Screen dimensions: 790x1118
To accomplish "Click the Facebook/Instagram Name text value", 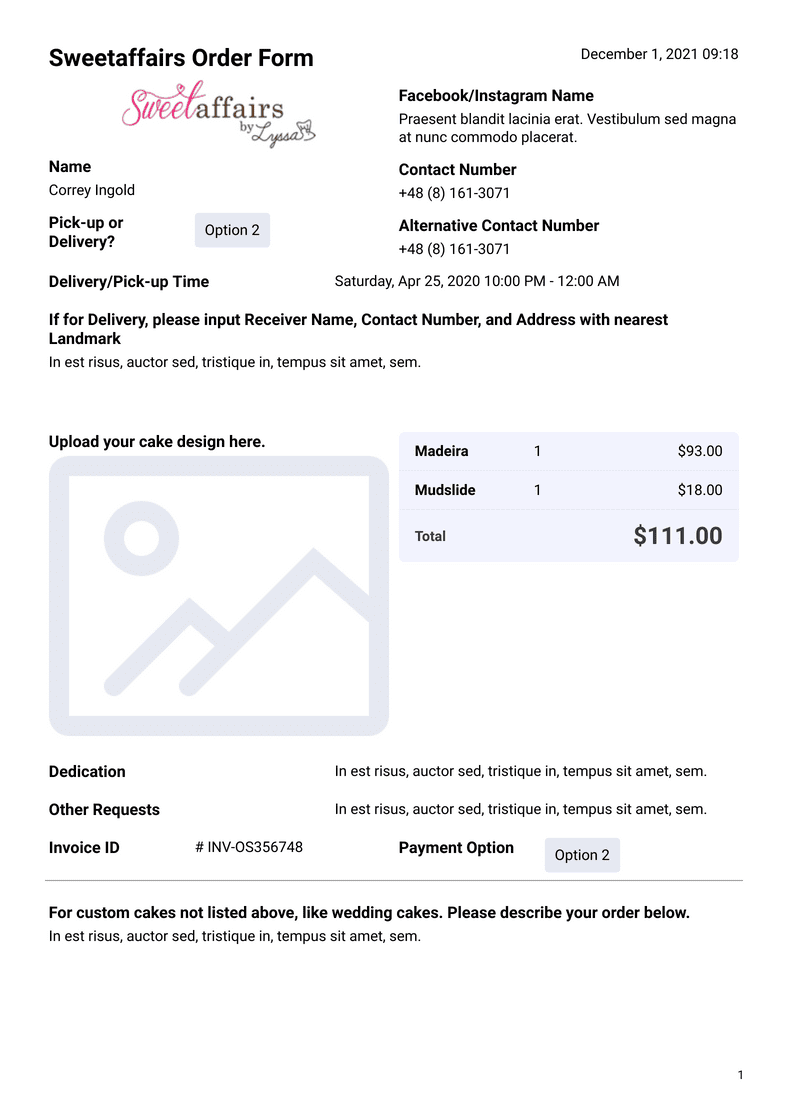I will pos(567,128).
